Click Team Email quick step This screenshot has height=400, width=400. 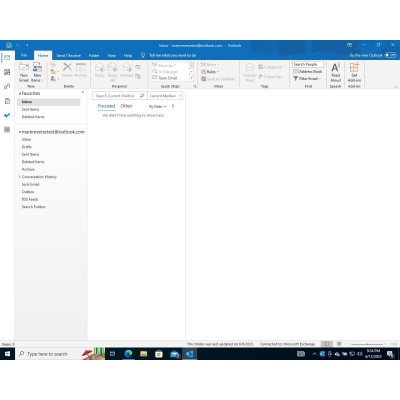pos(167,78)
